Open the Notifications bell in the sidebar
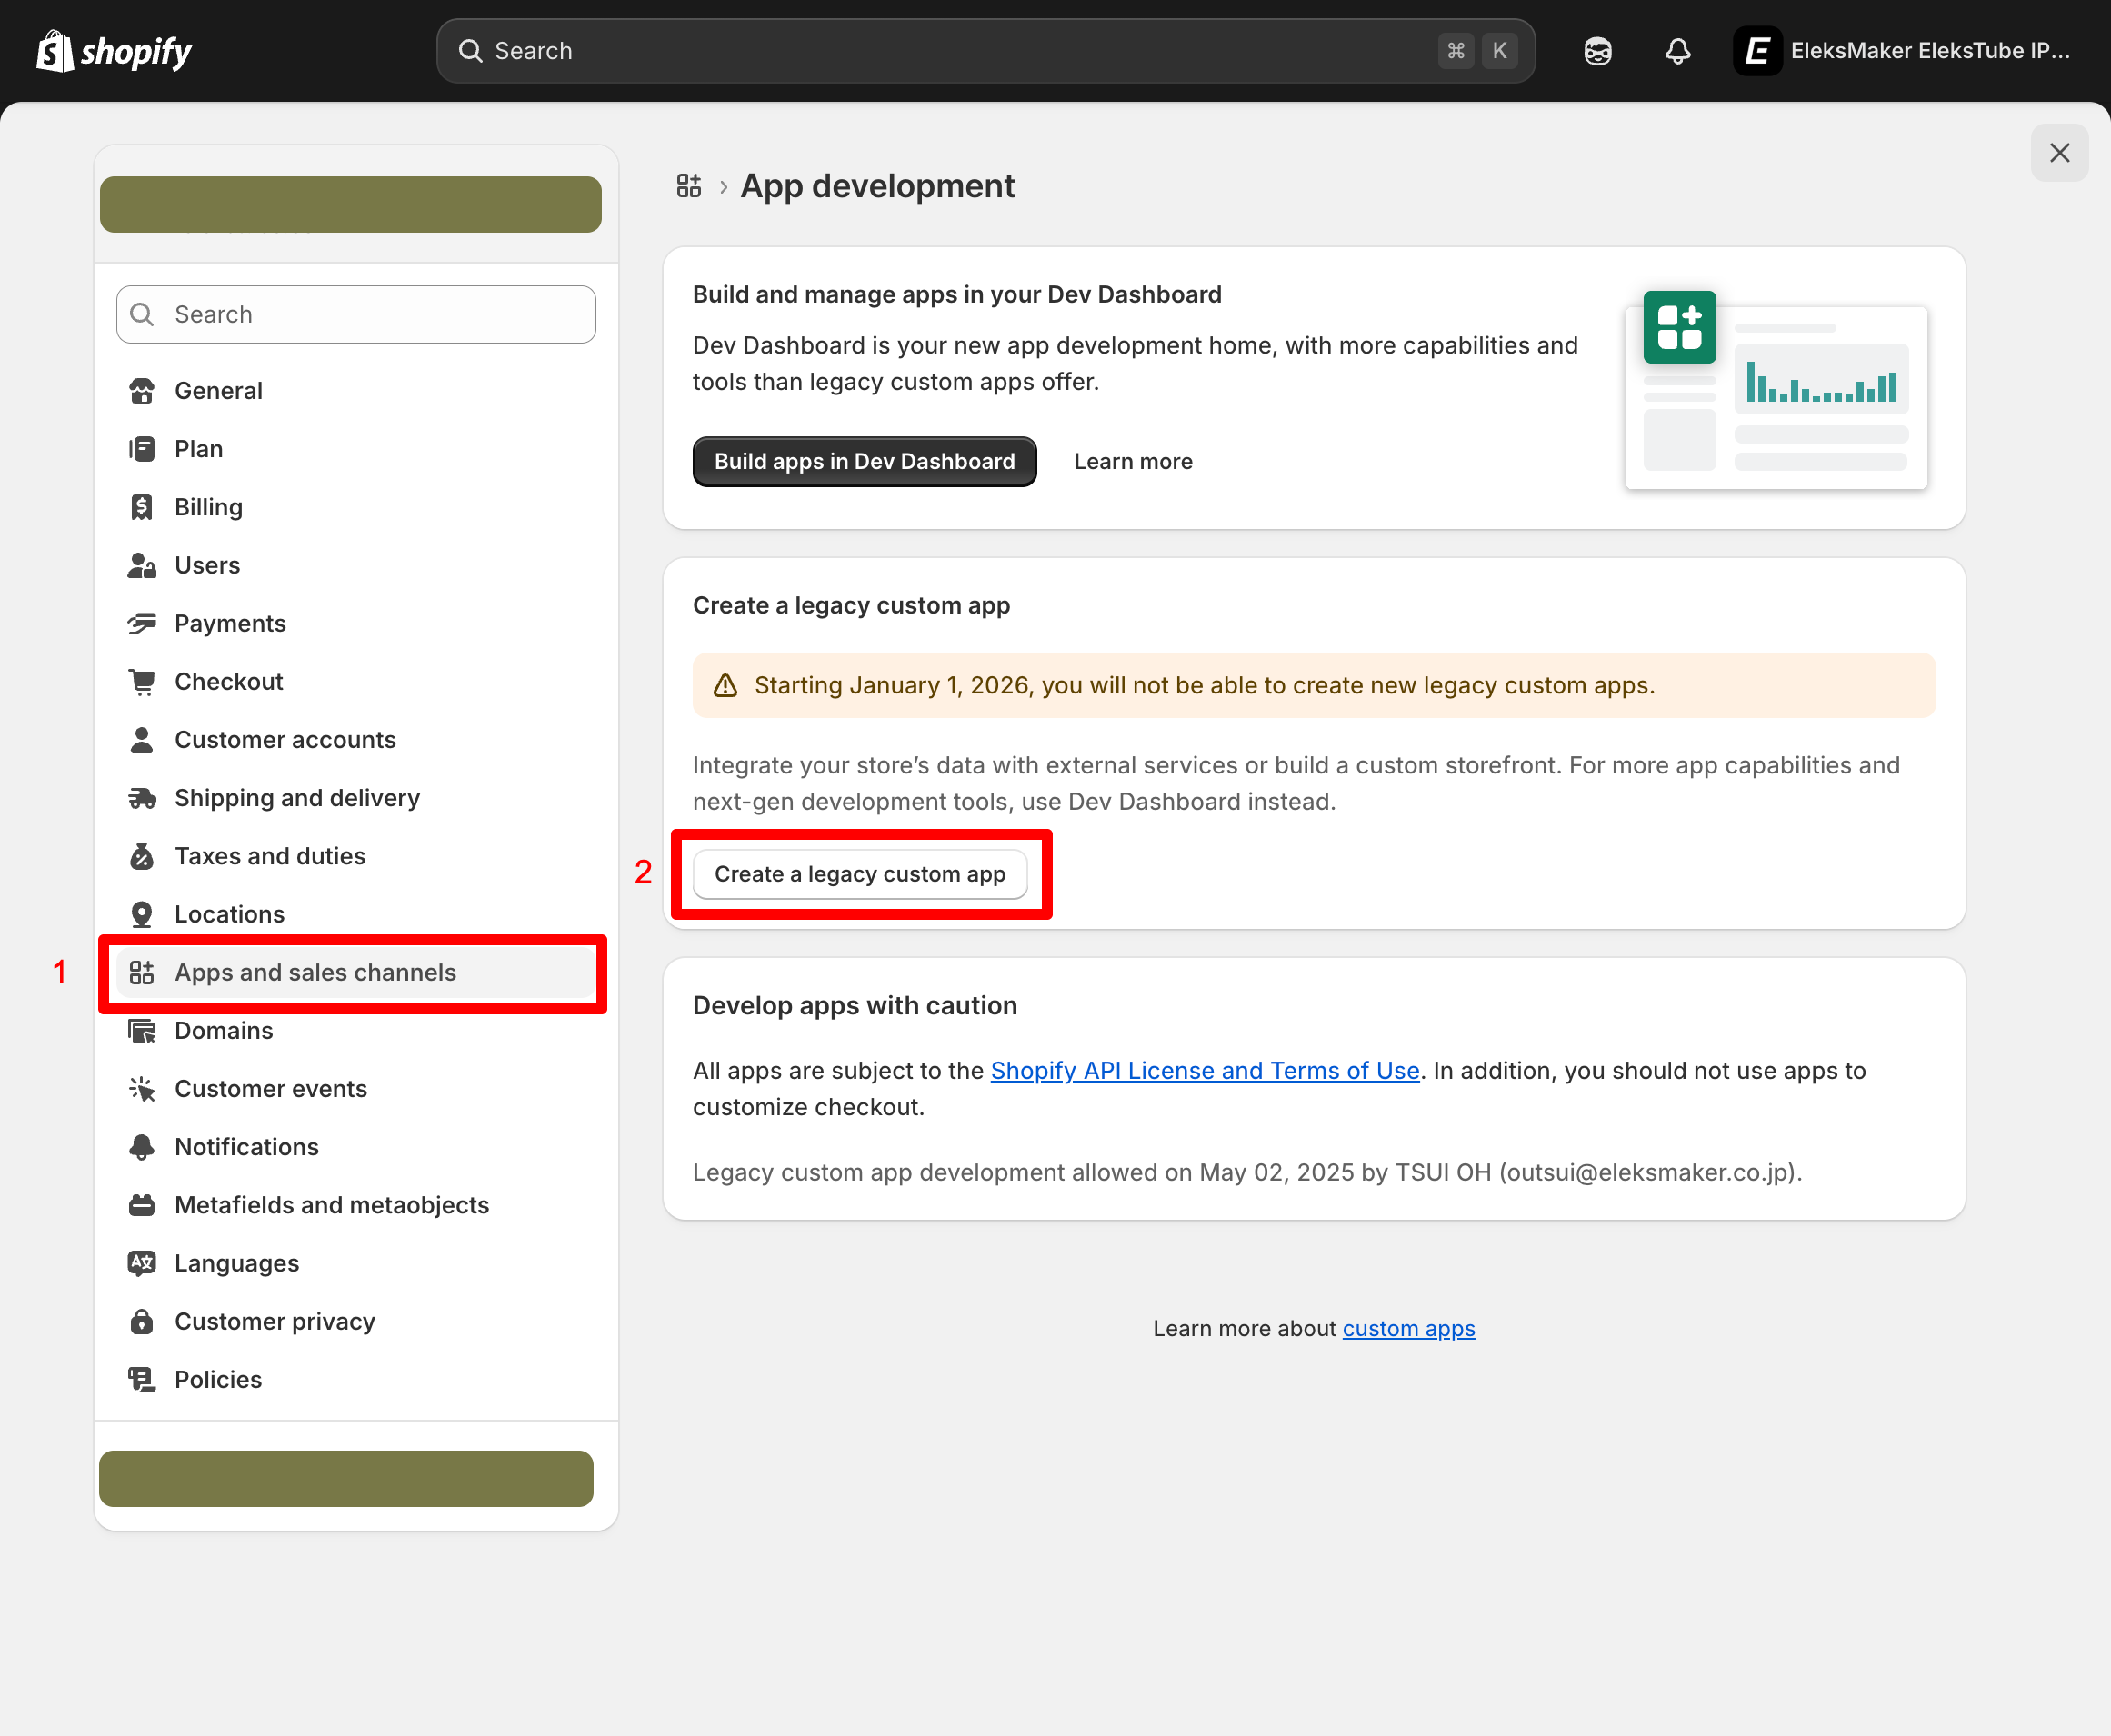The image size is (2111, 1736). tap(143, 1146)
